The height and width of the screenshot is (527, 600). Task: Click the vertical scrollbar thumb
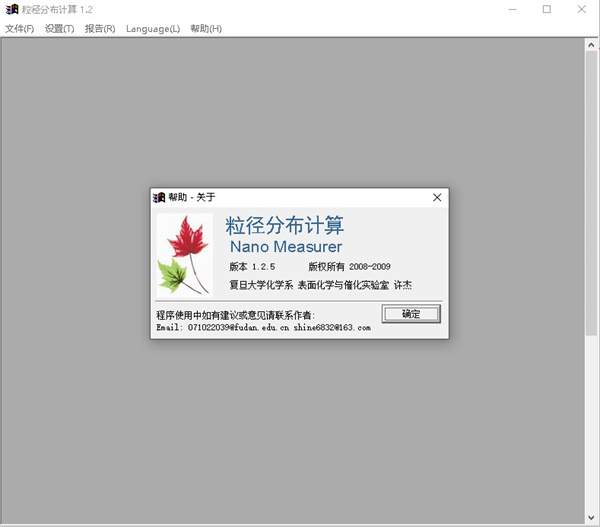point(591,193)
